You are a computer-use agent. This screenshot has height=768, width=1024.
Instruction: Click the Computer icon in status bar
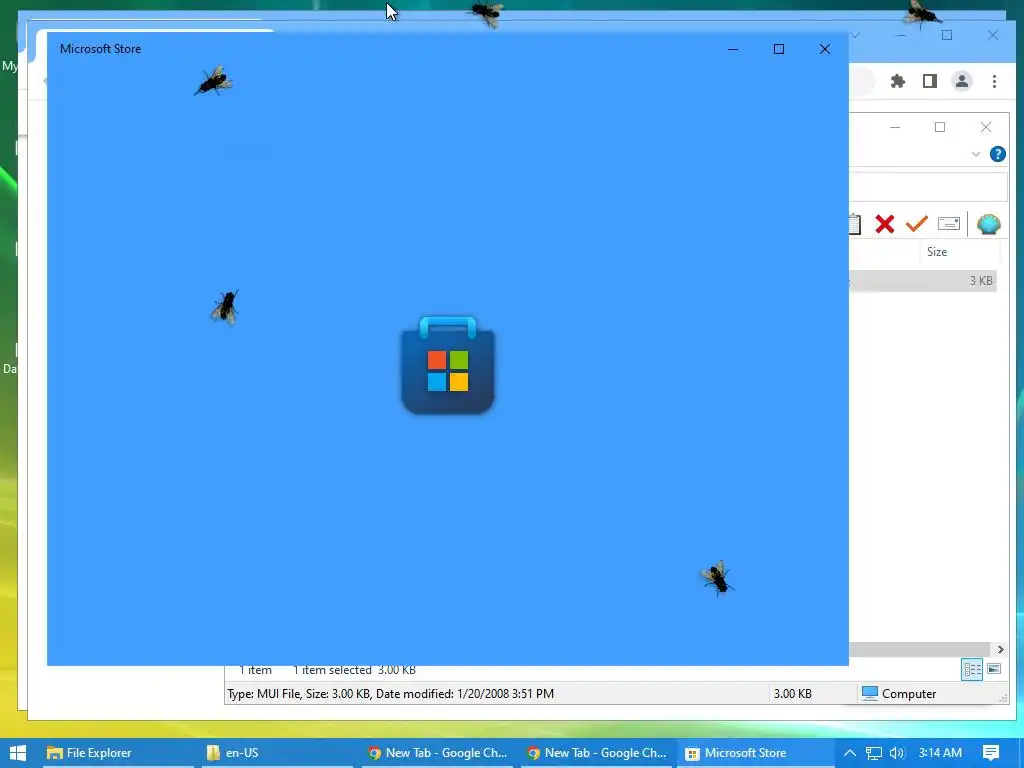click(x=870, y=694)
